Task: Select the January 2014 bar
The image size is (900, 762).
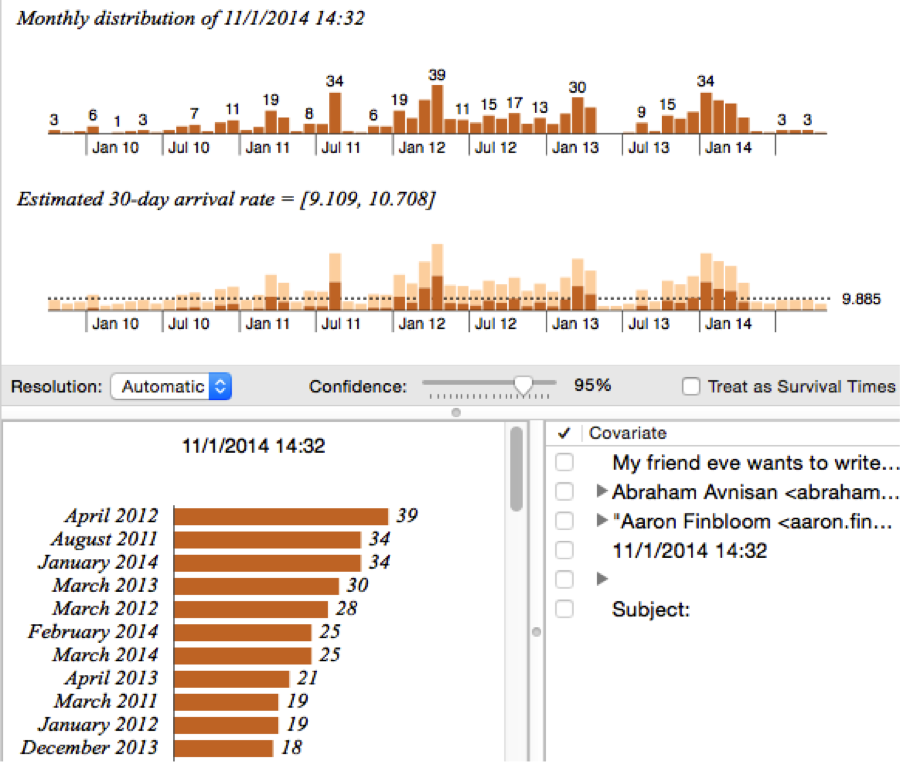Action: (267, 563)
